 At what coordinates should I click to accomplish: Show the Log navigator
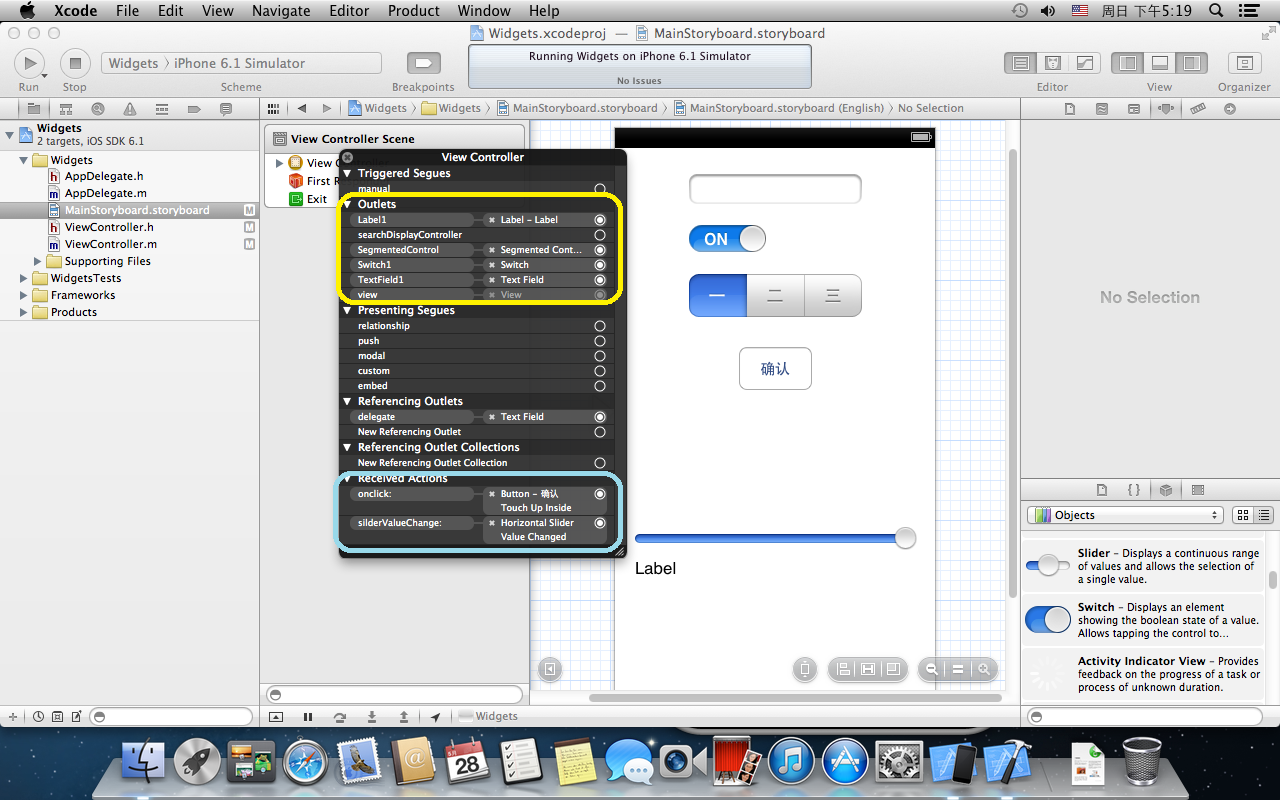(226, 108)
